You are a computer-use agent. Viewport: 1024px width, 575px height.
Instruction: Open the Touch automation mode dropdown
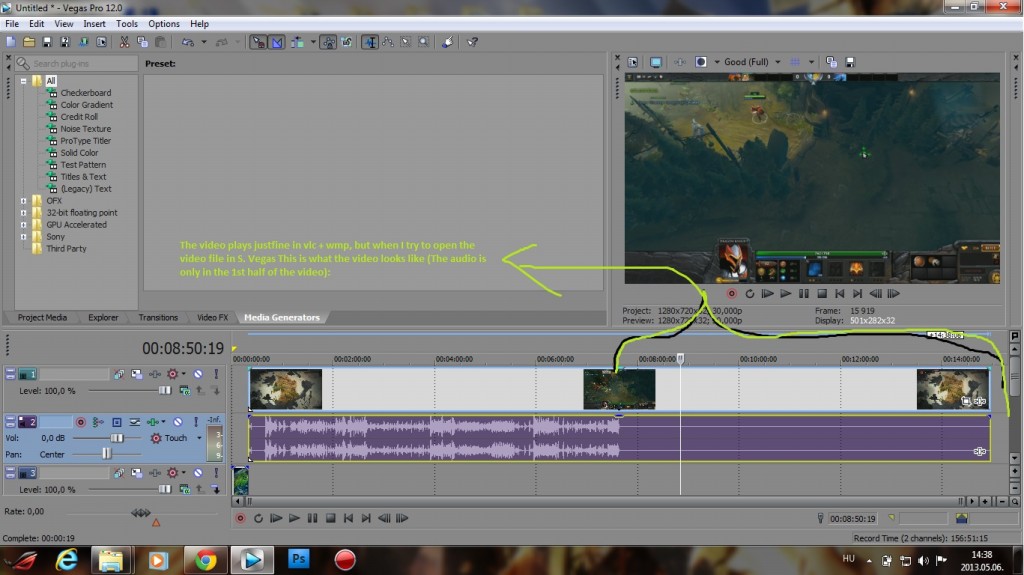point(199,438)
